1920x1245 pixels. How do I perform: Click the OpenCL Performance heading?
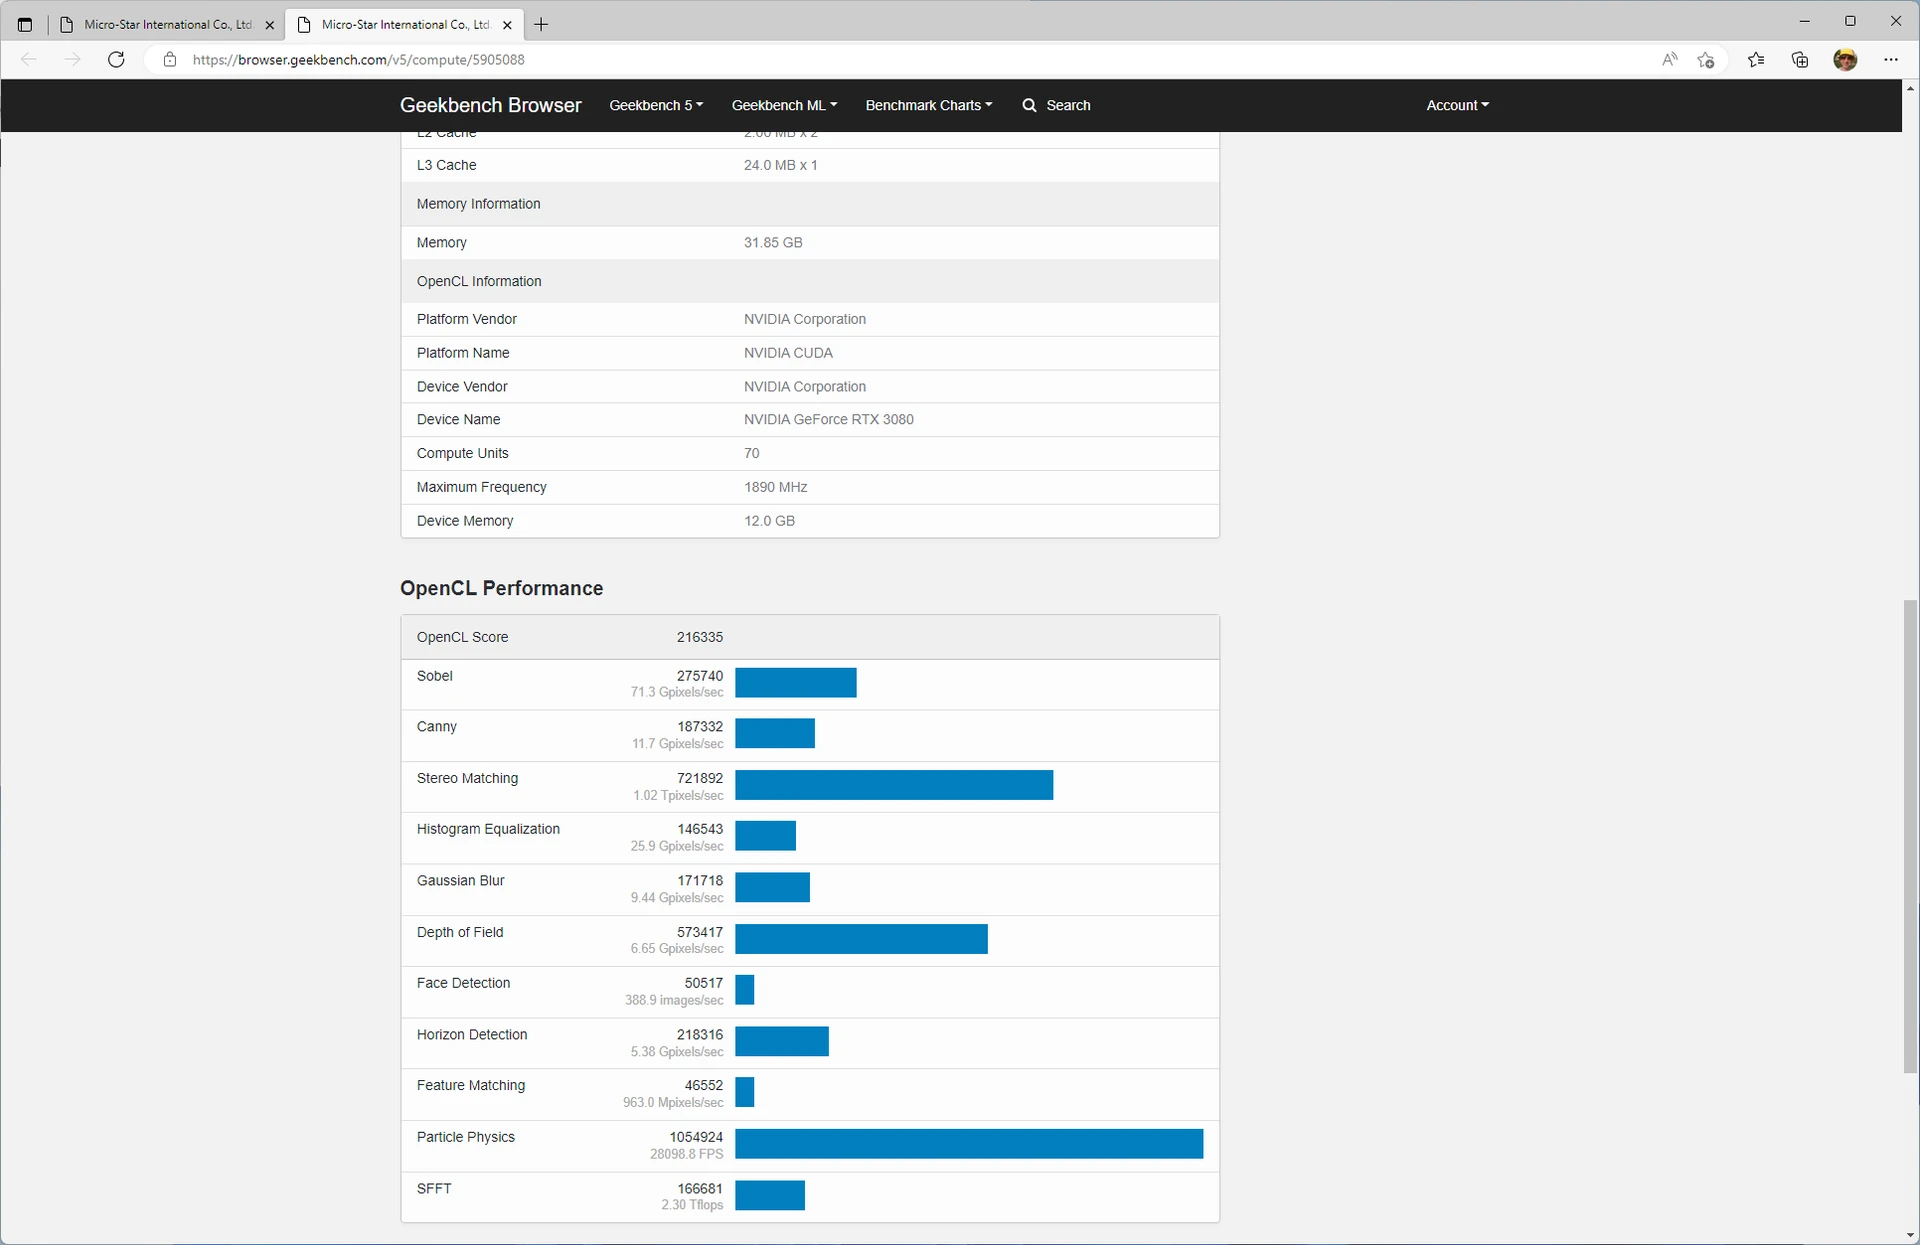click(501, 588)
